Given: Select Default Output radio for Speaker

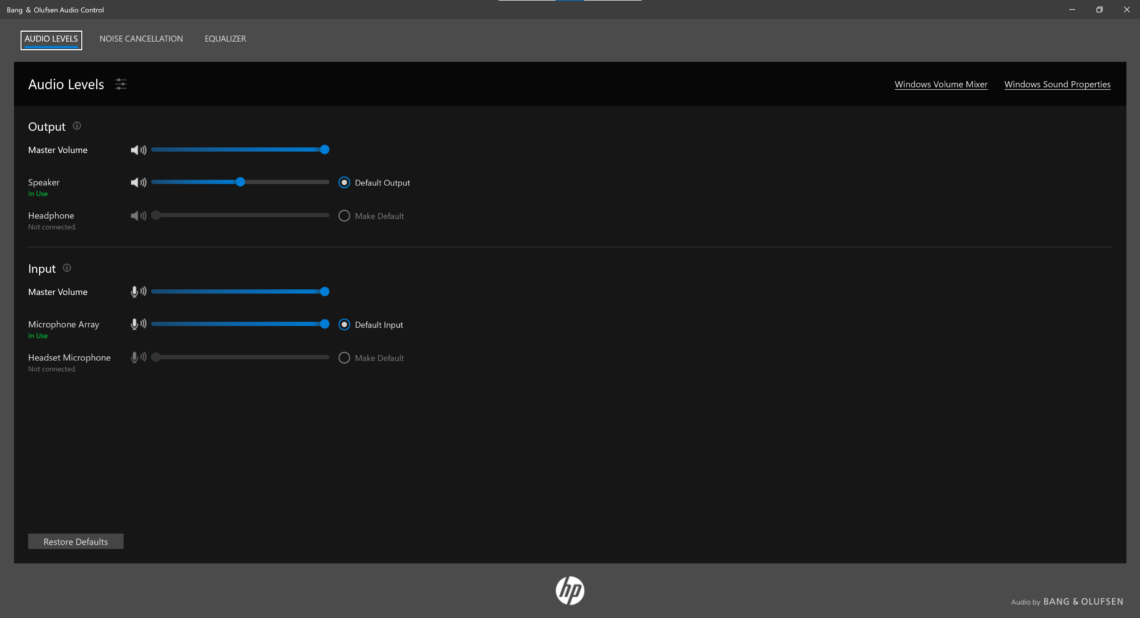Looking at the screenshot, I should [344, 183].
